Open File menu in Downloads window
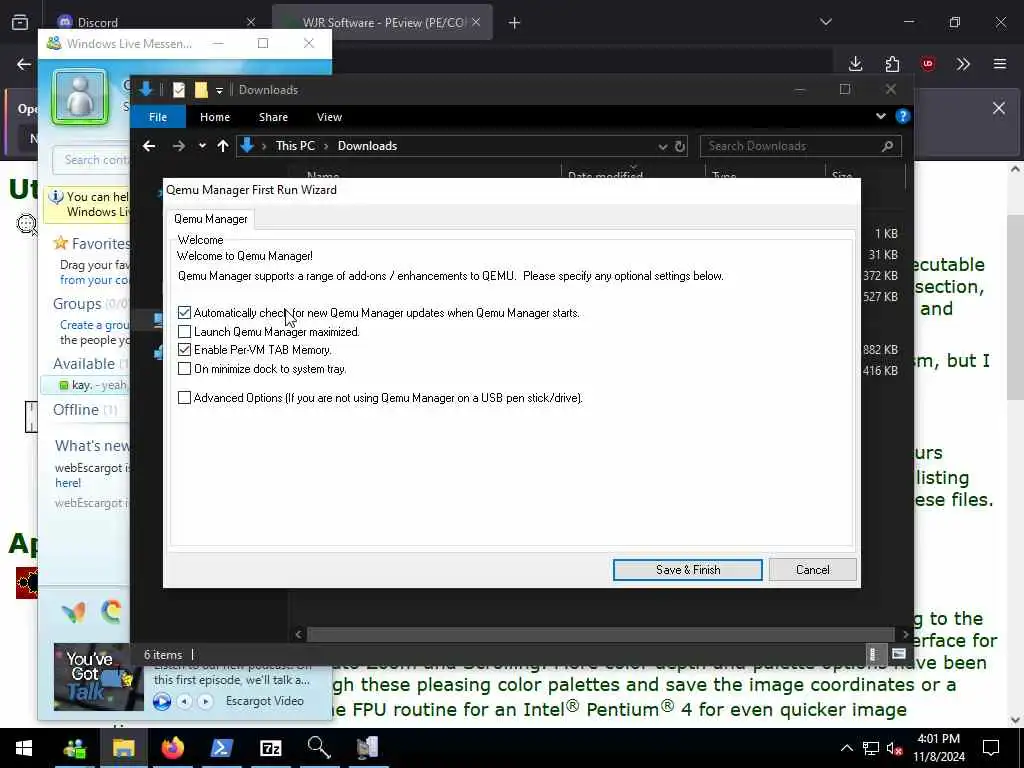The image size is (1024, 768). (158, 117)
